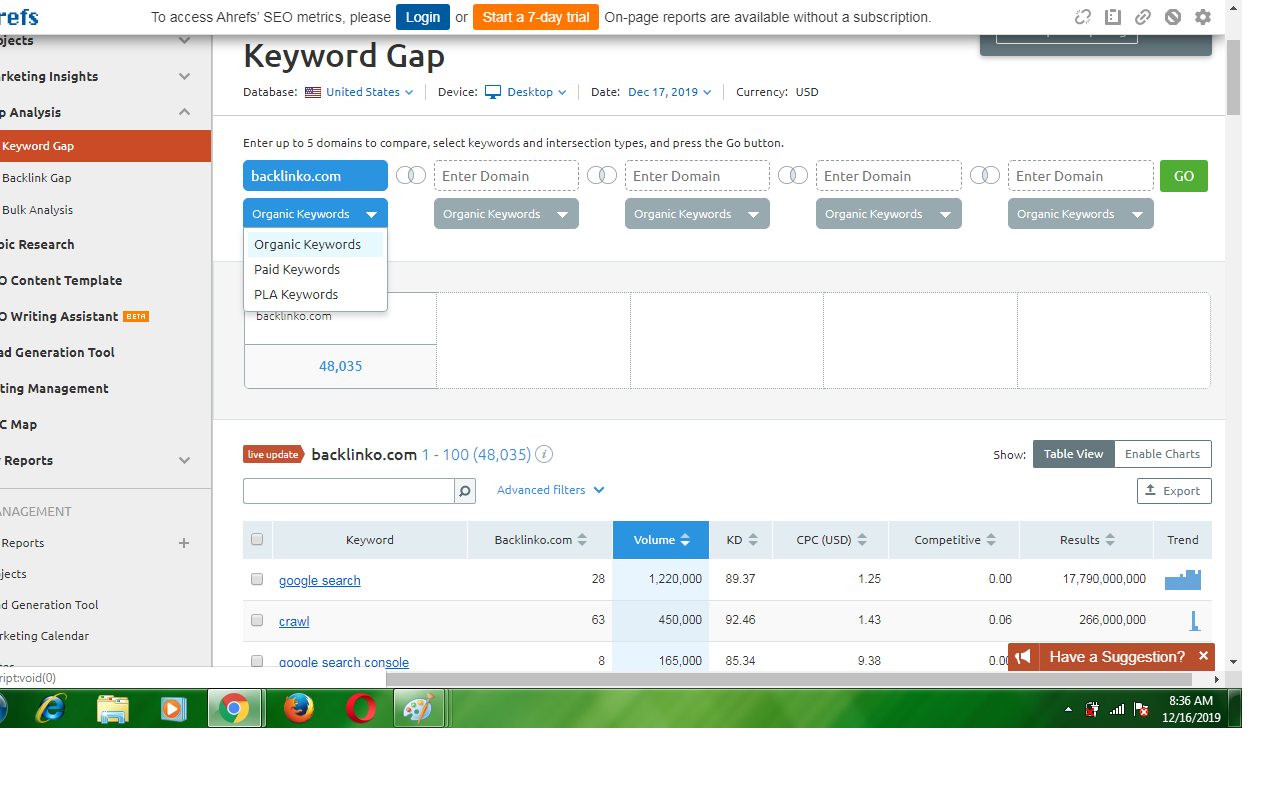Check the crawl row checkbox
The width and height of the screenshot is (1280, 800).
tap(257, 620)
